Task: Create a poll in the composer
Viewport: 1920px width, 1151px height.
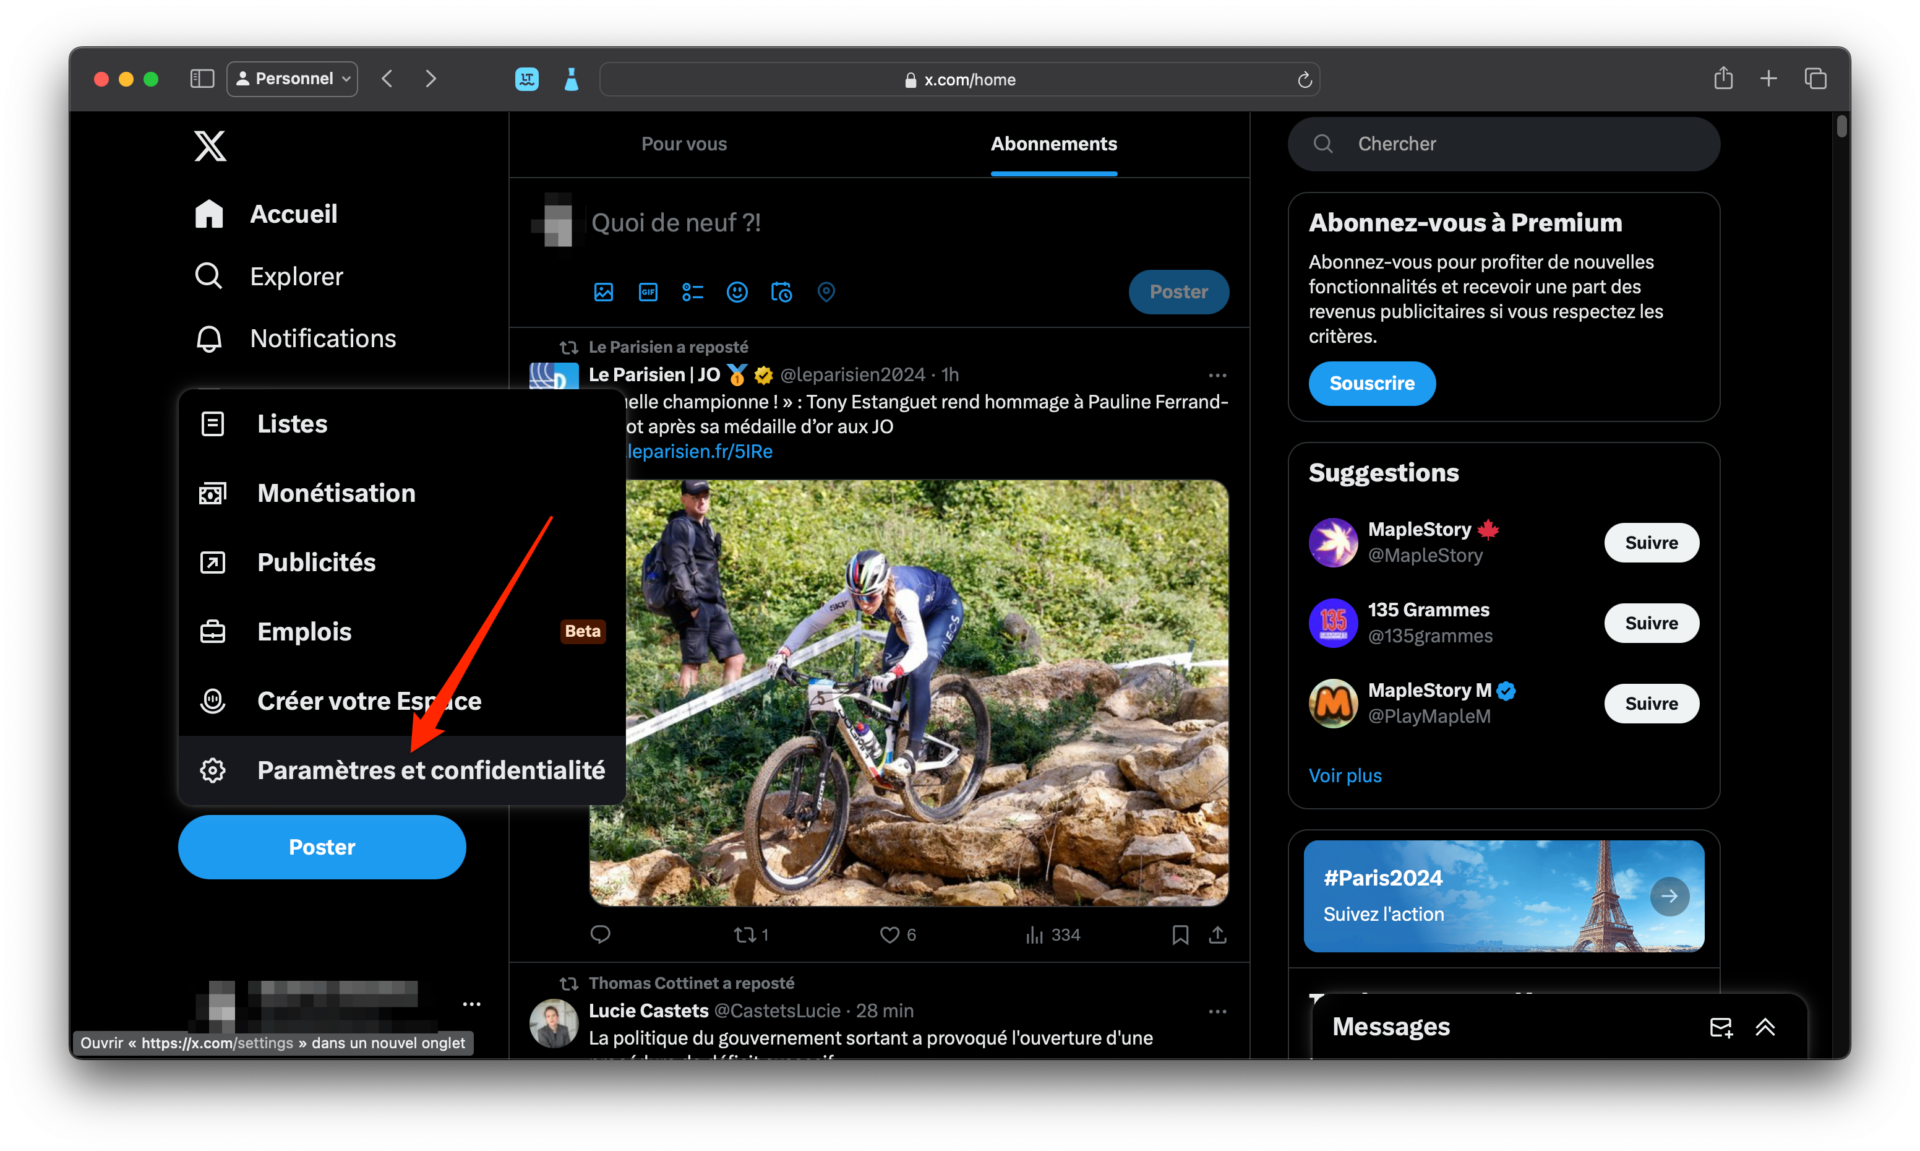Action: point(692,292)
